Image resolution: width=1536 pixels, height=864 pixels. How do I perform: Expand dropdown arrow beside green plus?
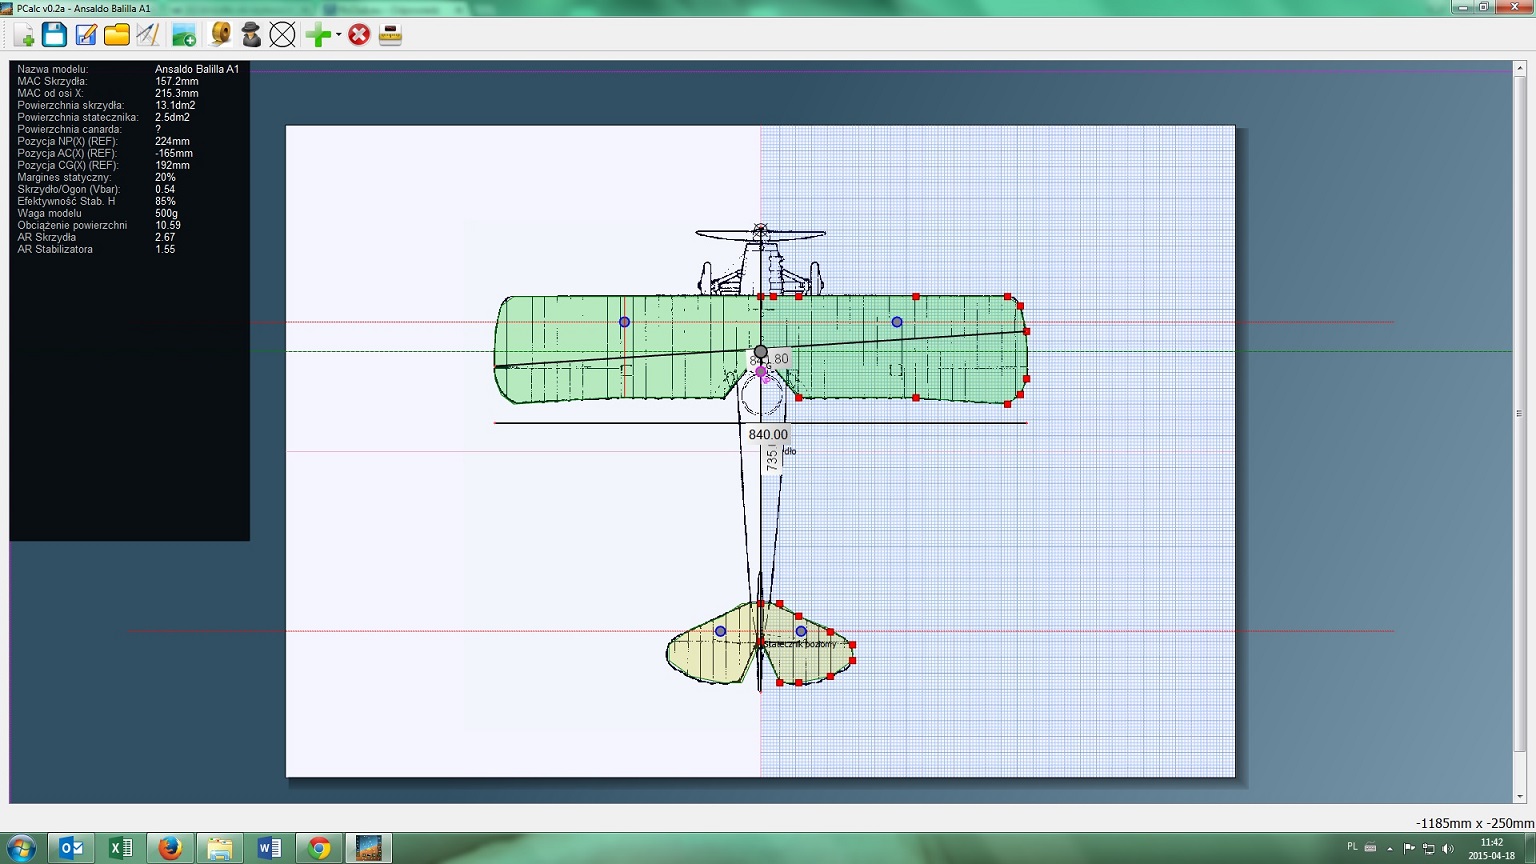(338, 35)
